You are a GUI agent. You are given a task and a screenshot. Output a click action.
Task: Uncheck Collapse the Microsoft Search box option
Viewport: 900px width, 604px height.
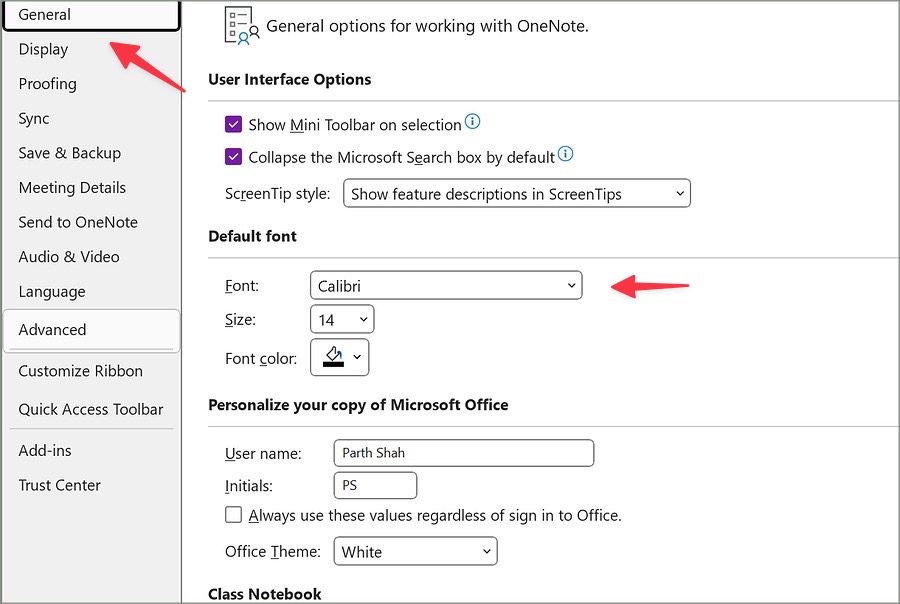click(233, 157)
